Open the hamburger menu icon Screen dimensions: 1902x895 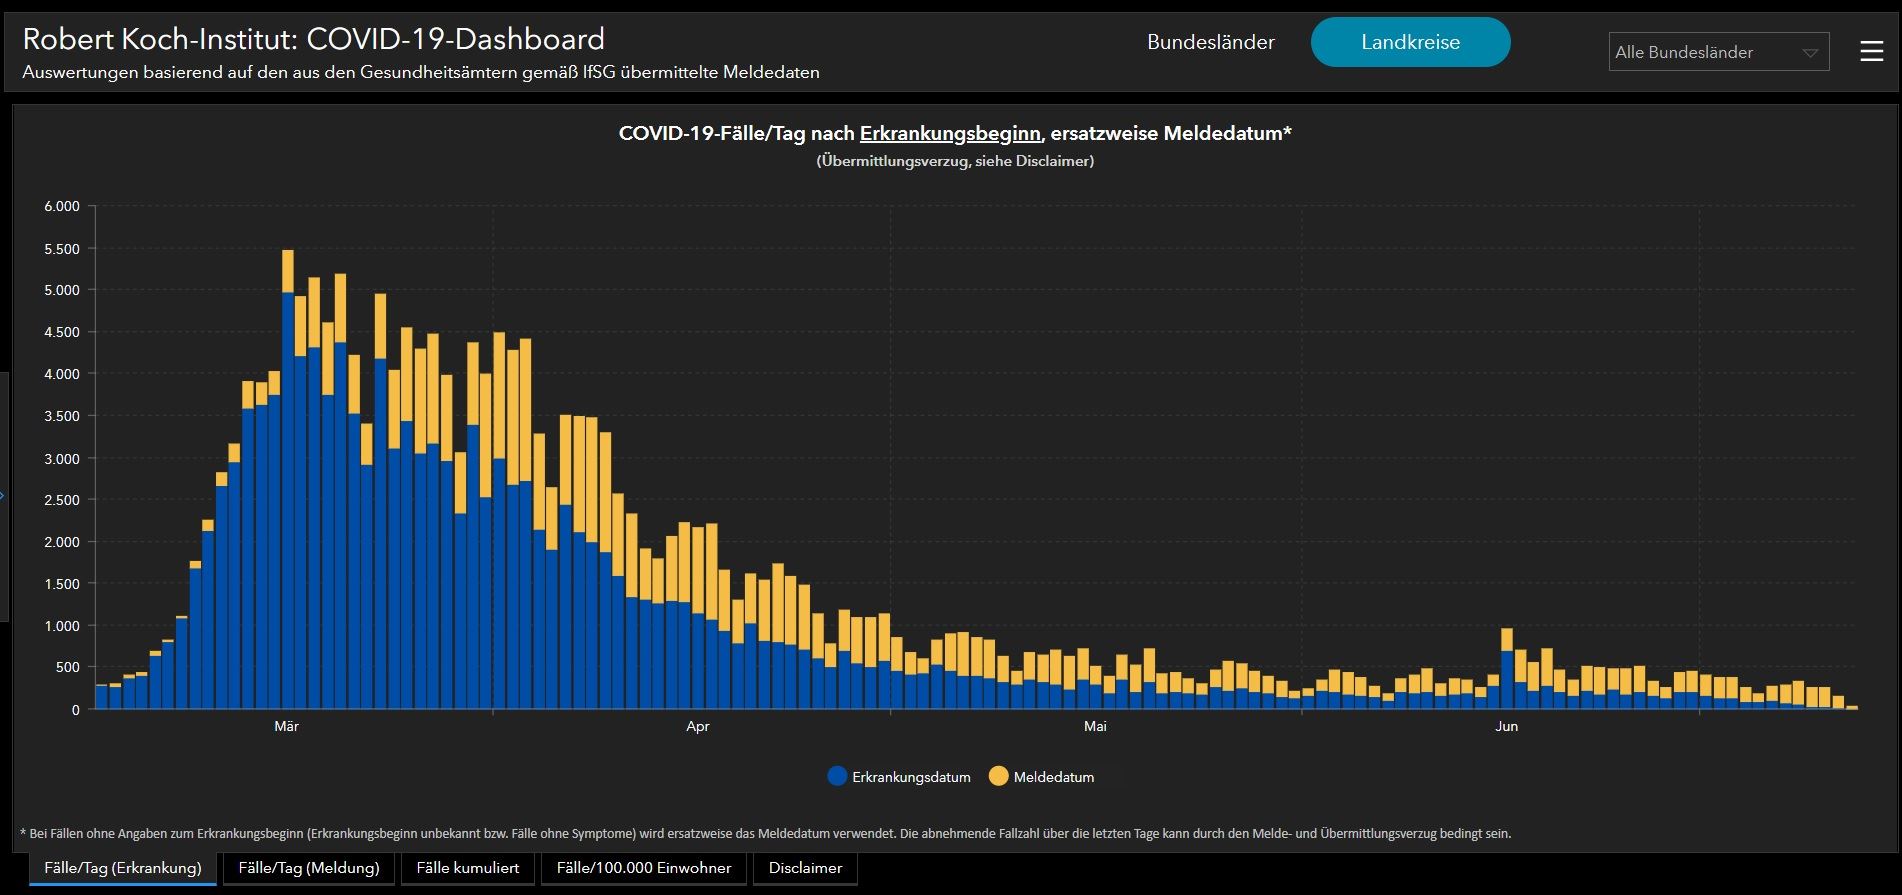pos(1871,51)
